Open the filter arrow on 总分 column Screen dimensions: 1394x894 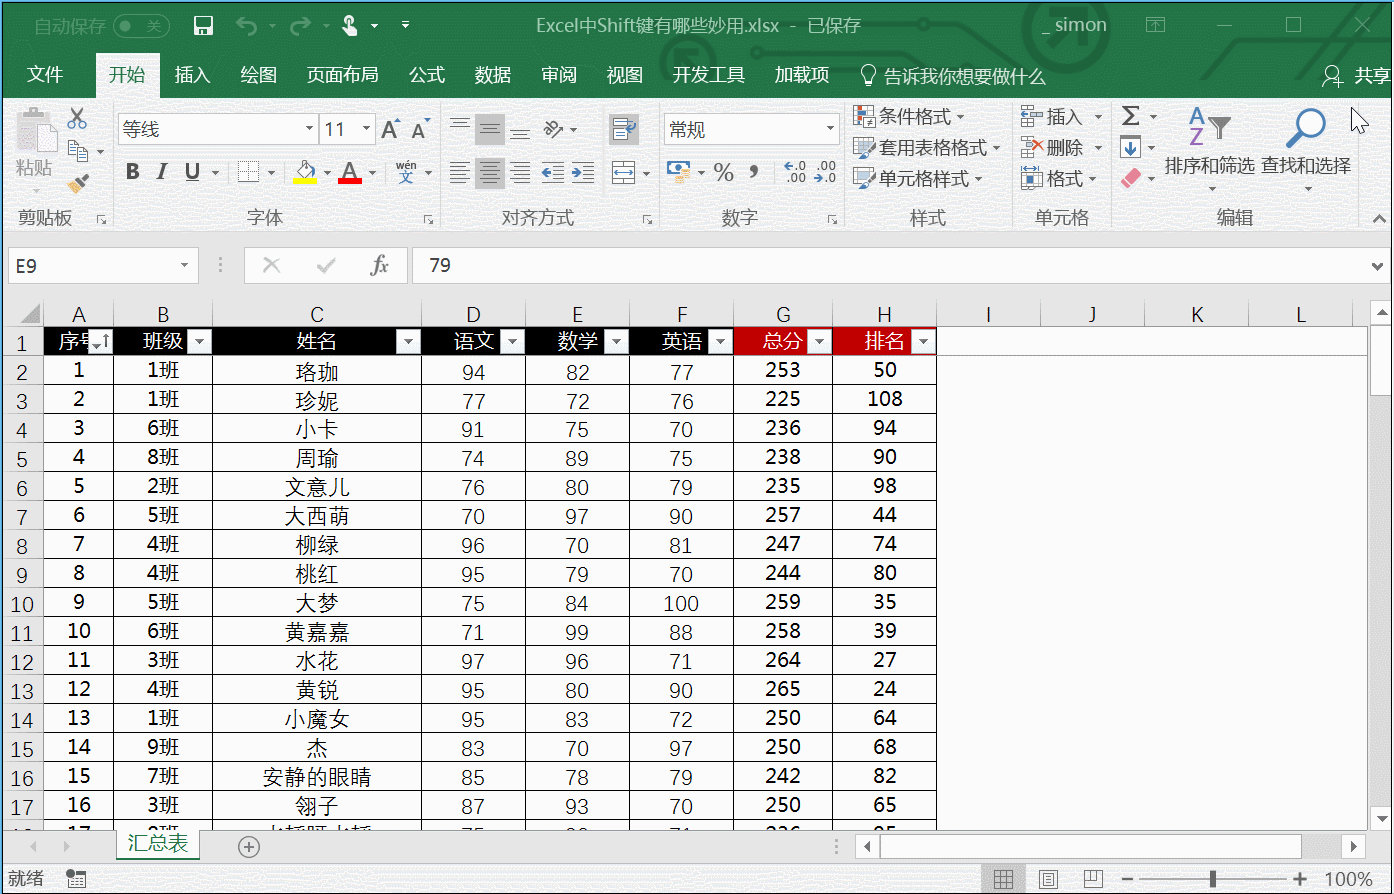coord(819,341)
